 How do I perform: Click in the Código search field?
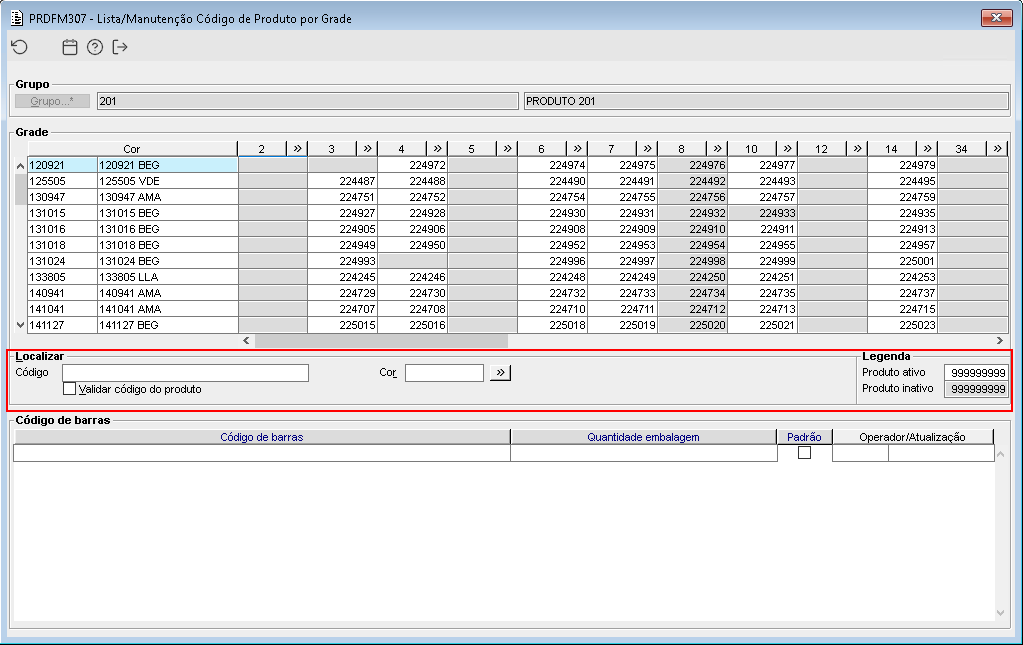[185, 372]
